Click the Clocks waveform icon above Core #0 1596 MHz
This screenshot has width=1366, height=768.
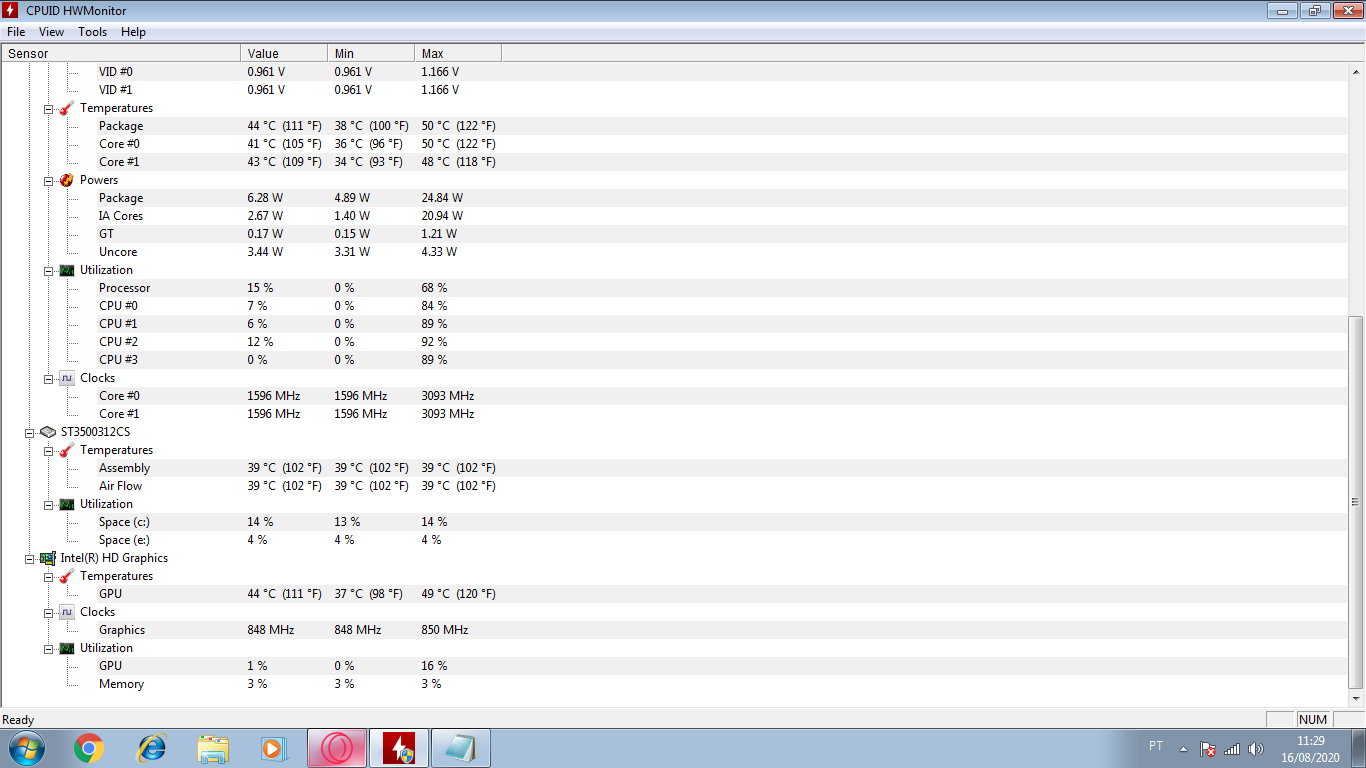click(66, 378)
